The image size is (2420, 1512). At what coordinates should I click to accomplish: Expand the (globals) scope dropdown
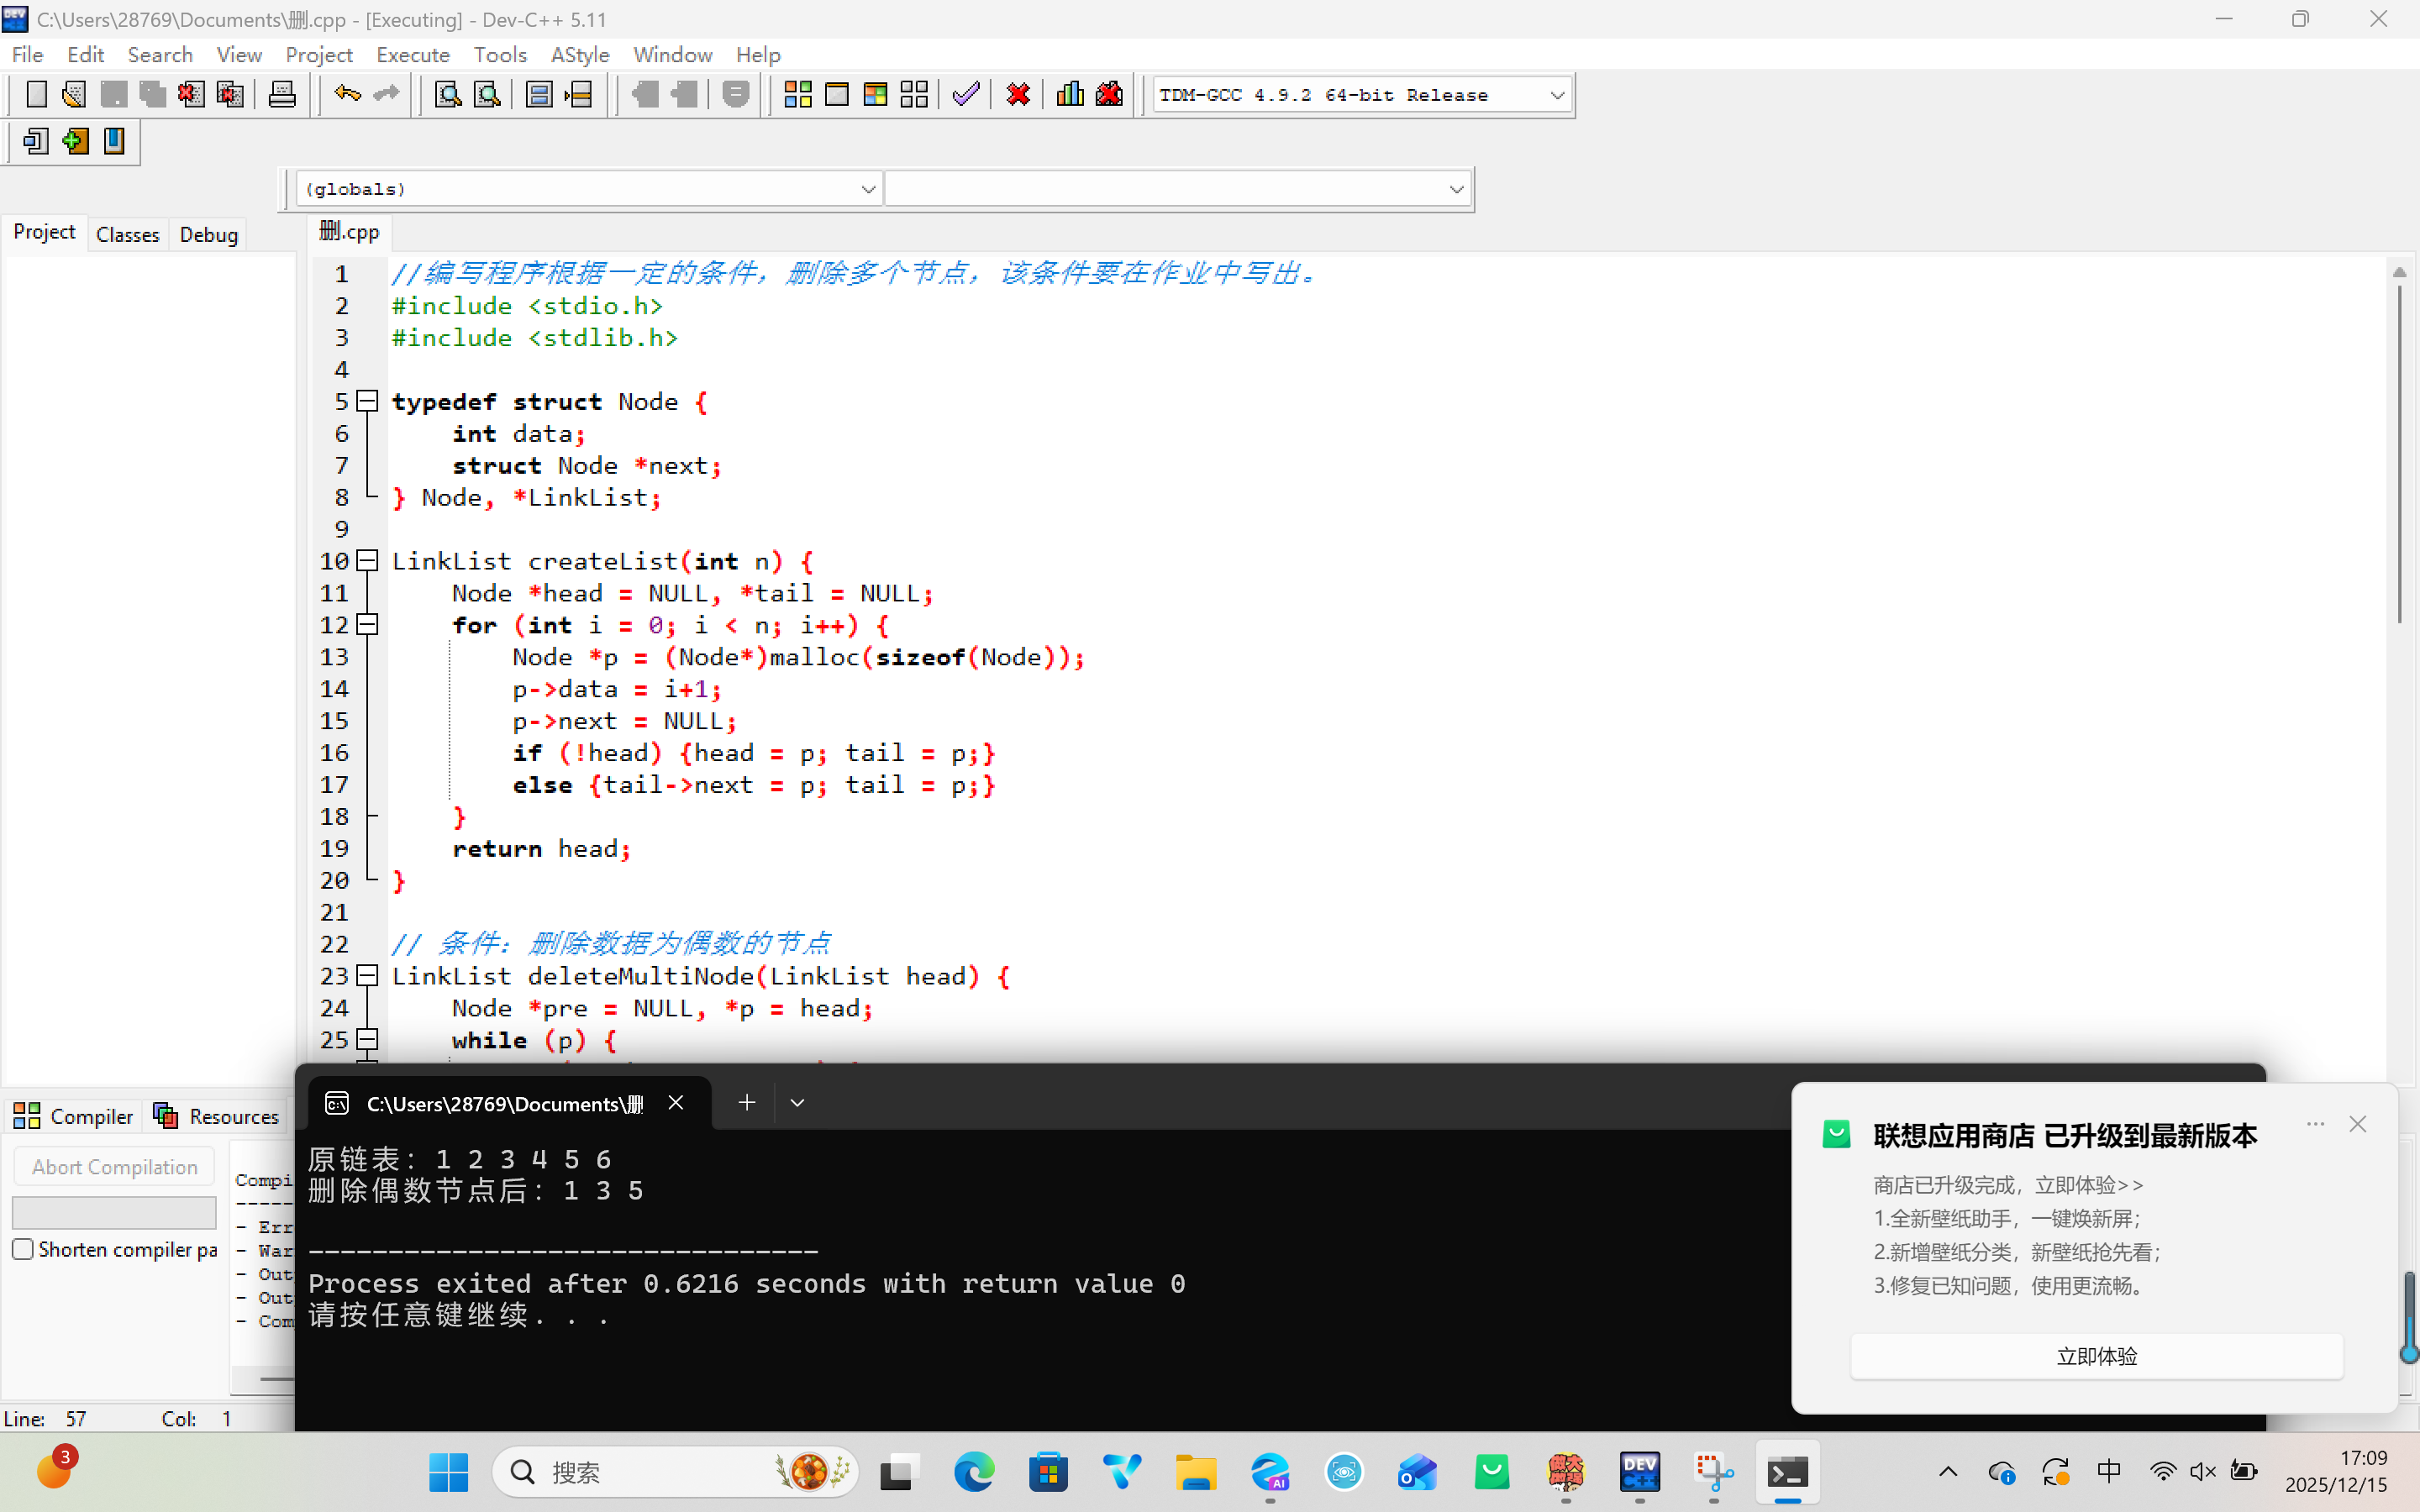pos(867,189)
